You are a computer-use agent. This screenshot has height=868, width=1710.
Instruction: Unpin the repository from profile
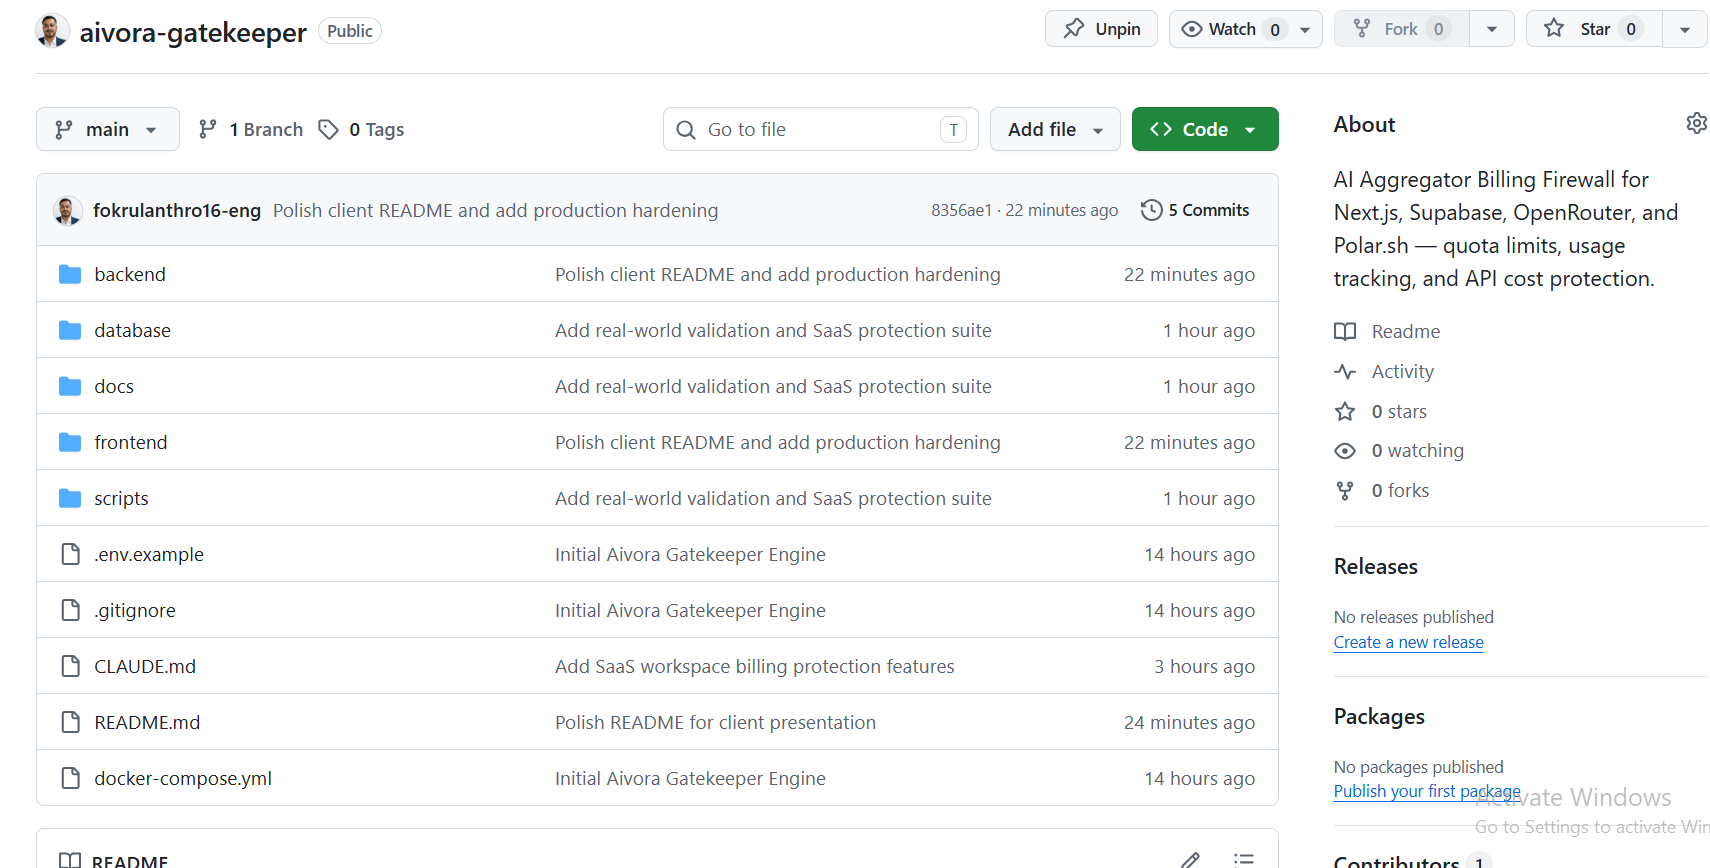pos(1101,29)
